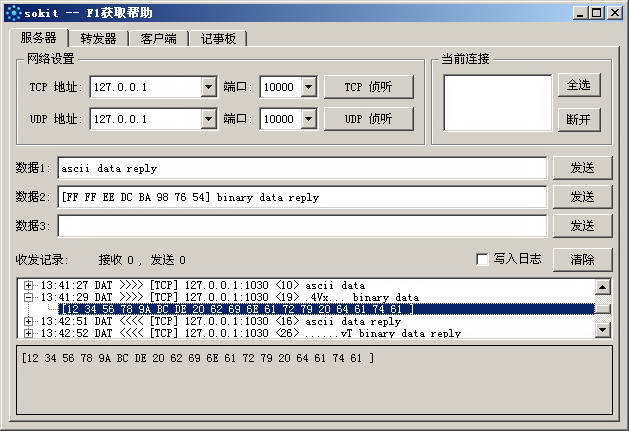Clear the log with 清除 button
Screen dimensions: 629x431
tap(582, 260)
